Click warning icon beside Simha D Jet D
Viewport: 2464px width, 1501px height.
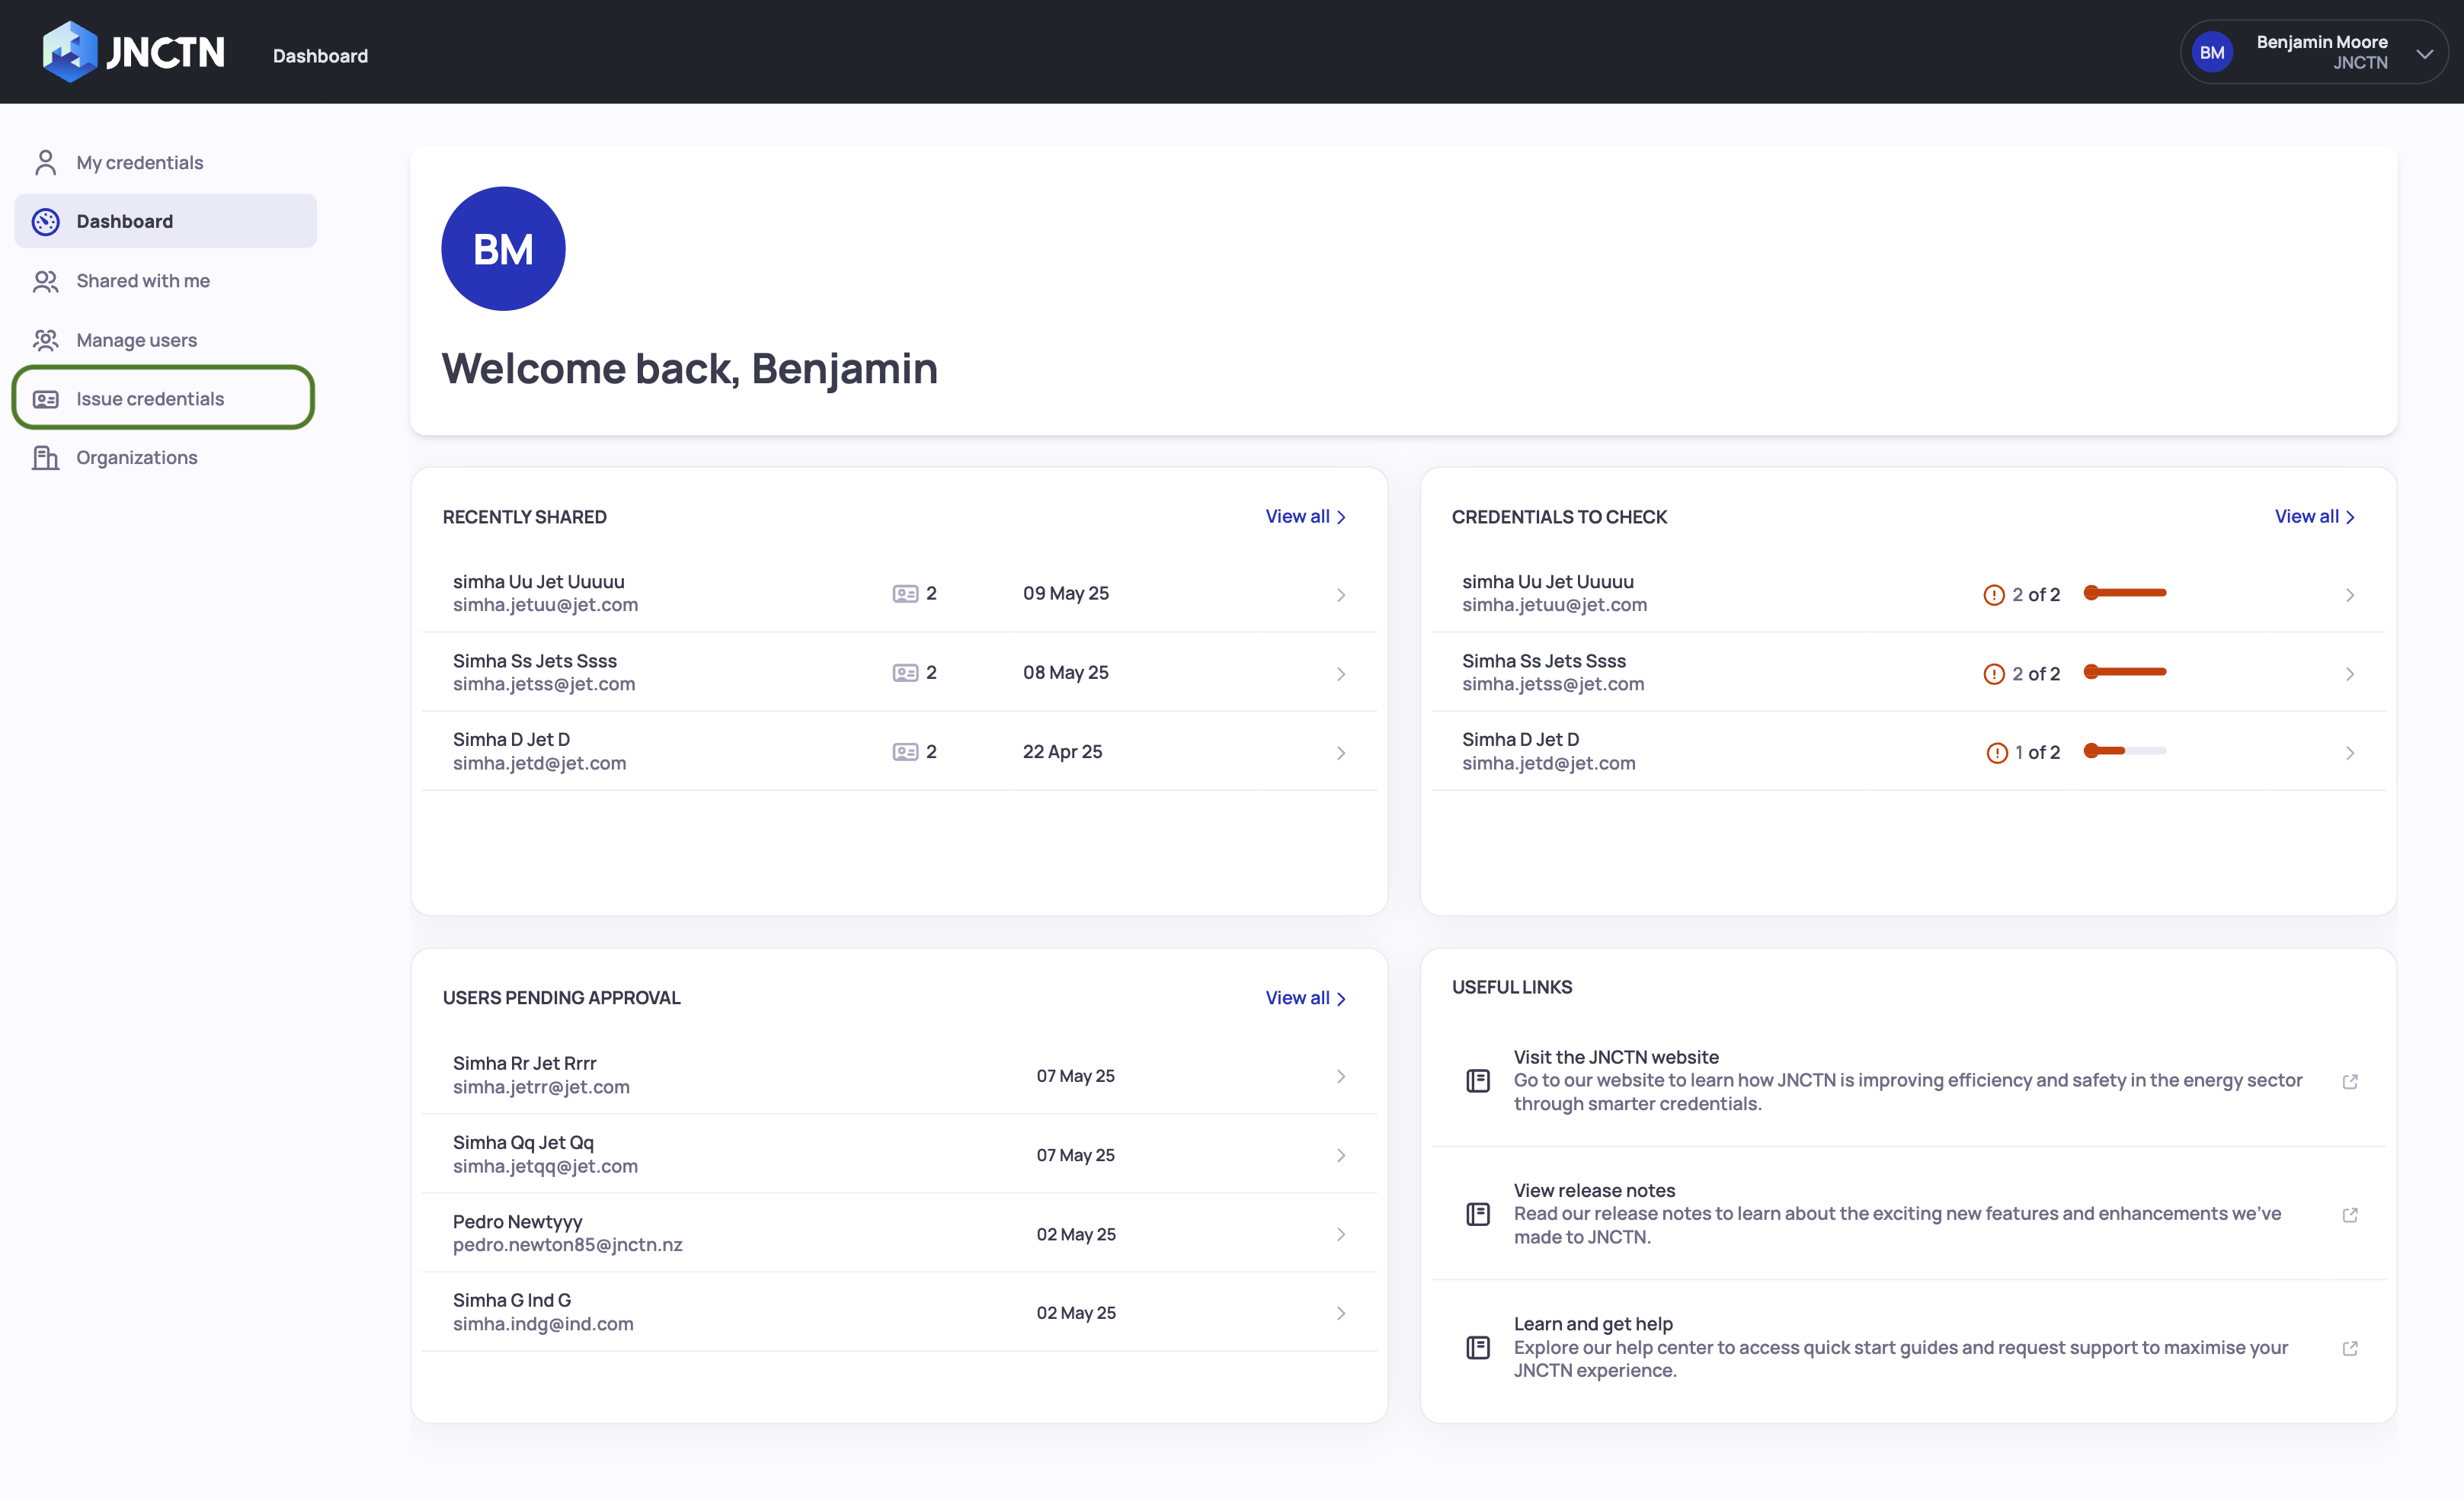1996,752
